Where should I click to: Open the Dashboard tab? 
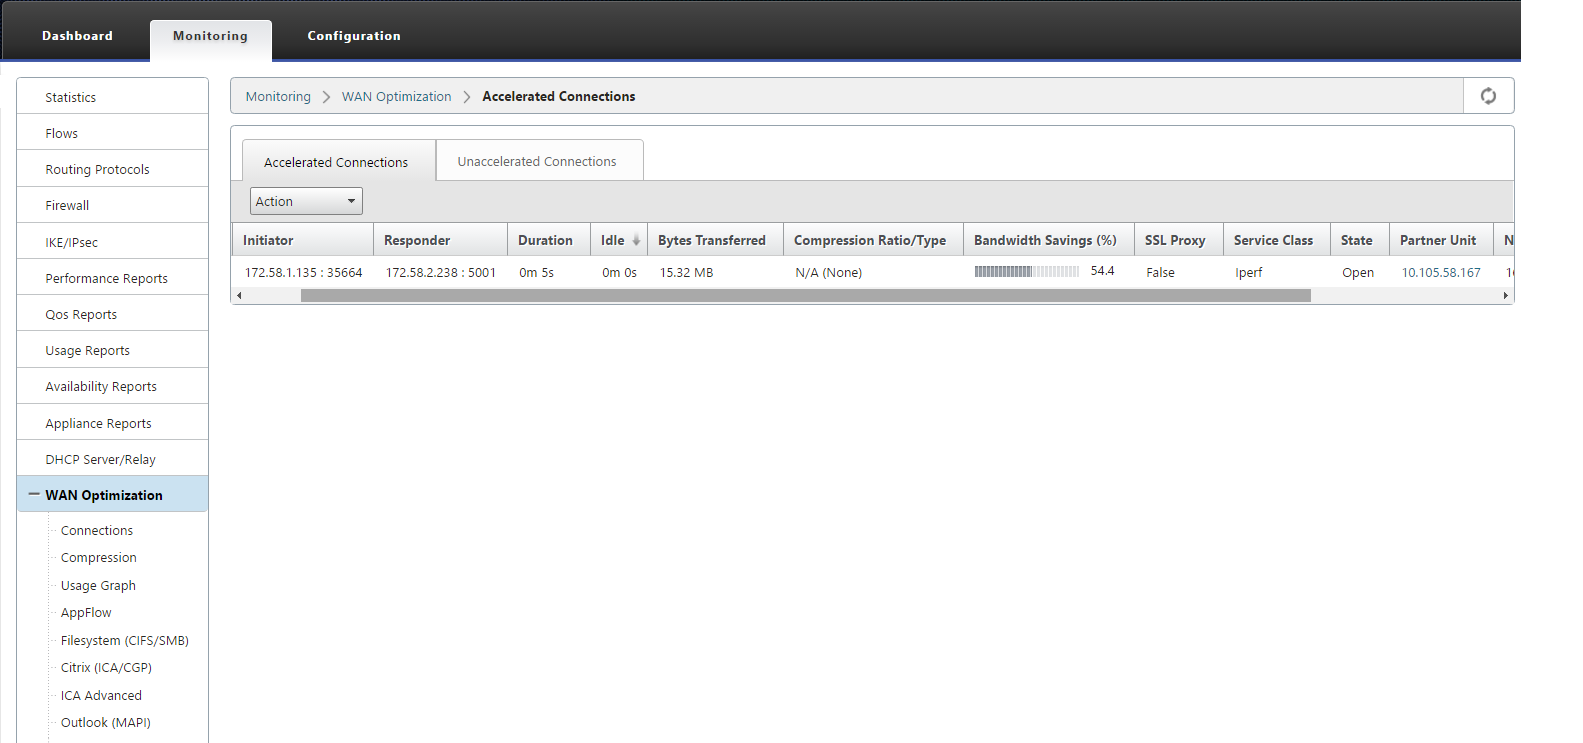click(x=77, y=36)
